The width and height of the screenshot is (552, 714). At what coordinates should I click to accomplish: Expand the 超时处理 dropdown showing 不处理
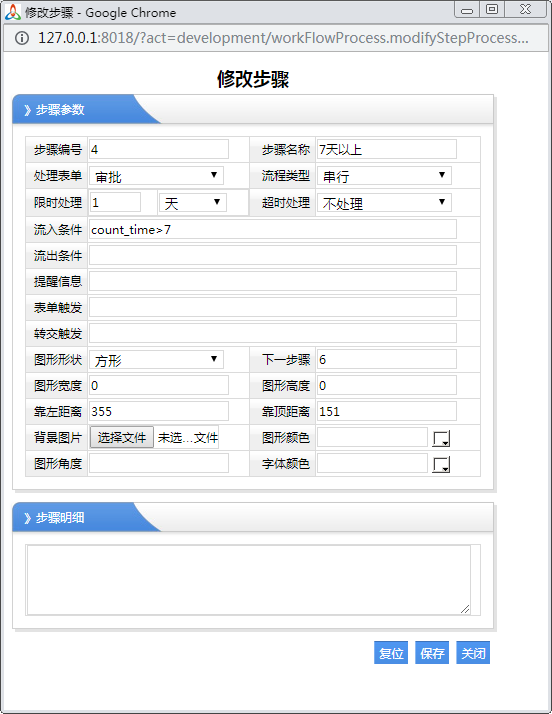click(x=384, y=203)
